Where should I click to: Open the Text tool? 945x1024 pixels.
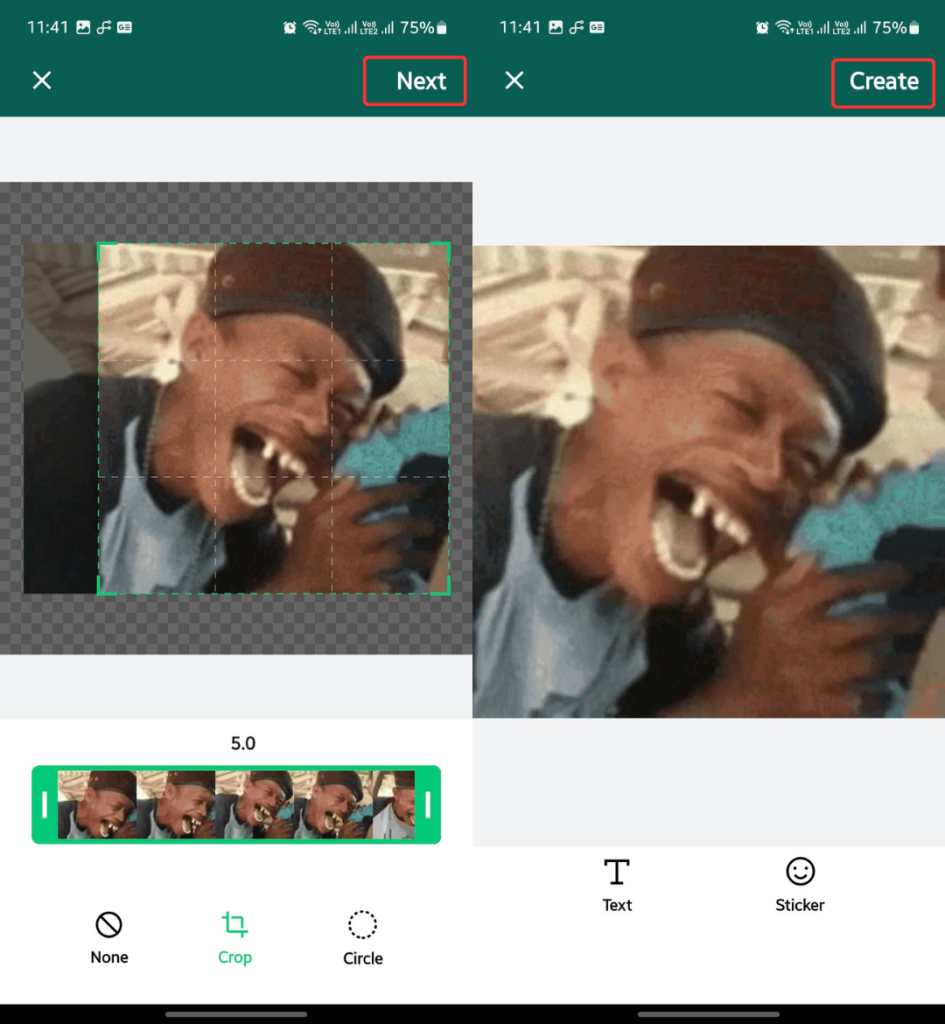617,884
